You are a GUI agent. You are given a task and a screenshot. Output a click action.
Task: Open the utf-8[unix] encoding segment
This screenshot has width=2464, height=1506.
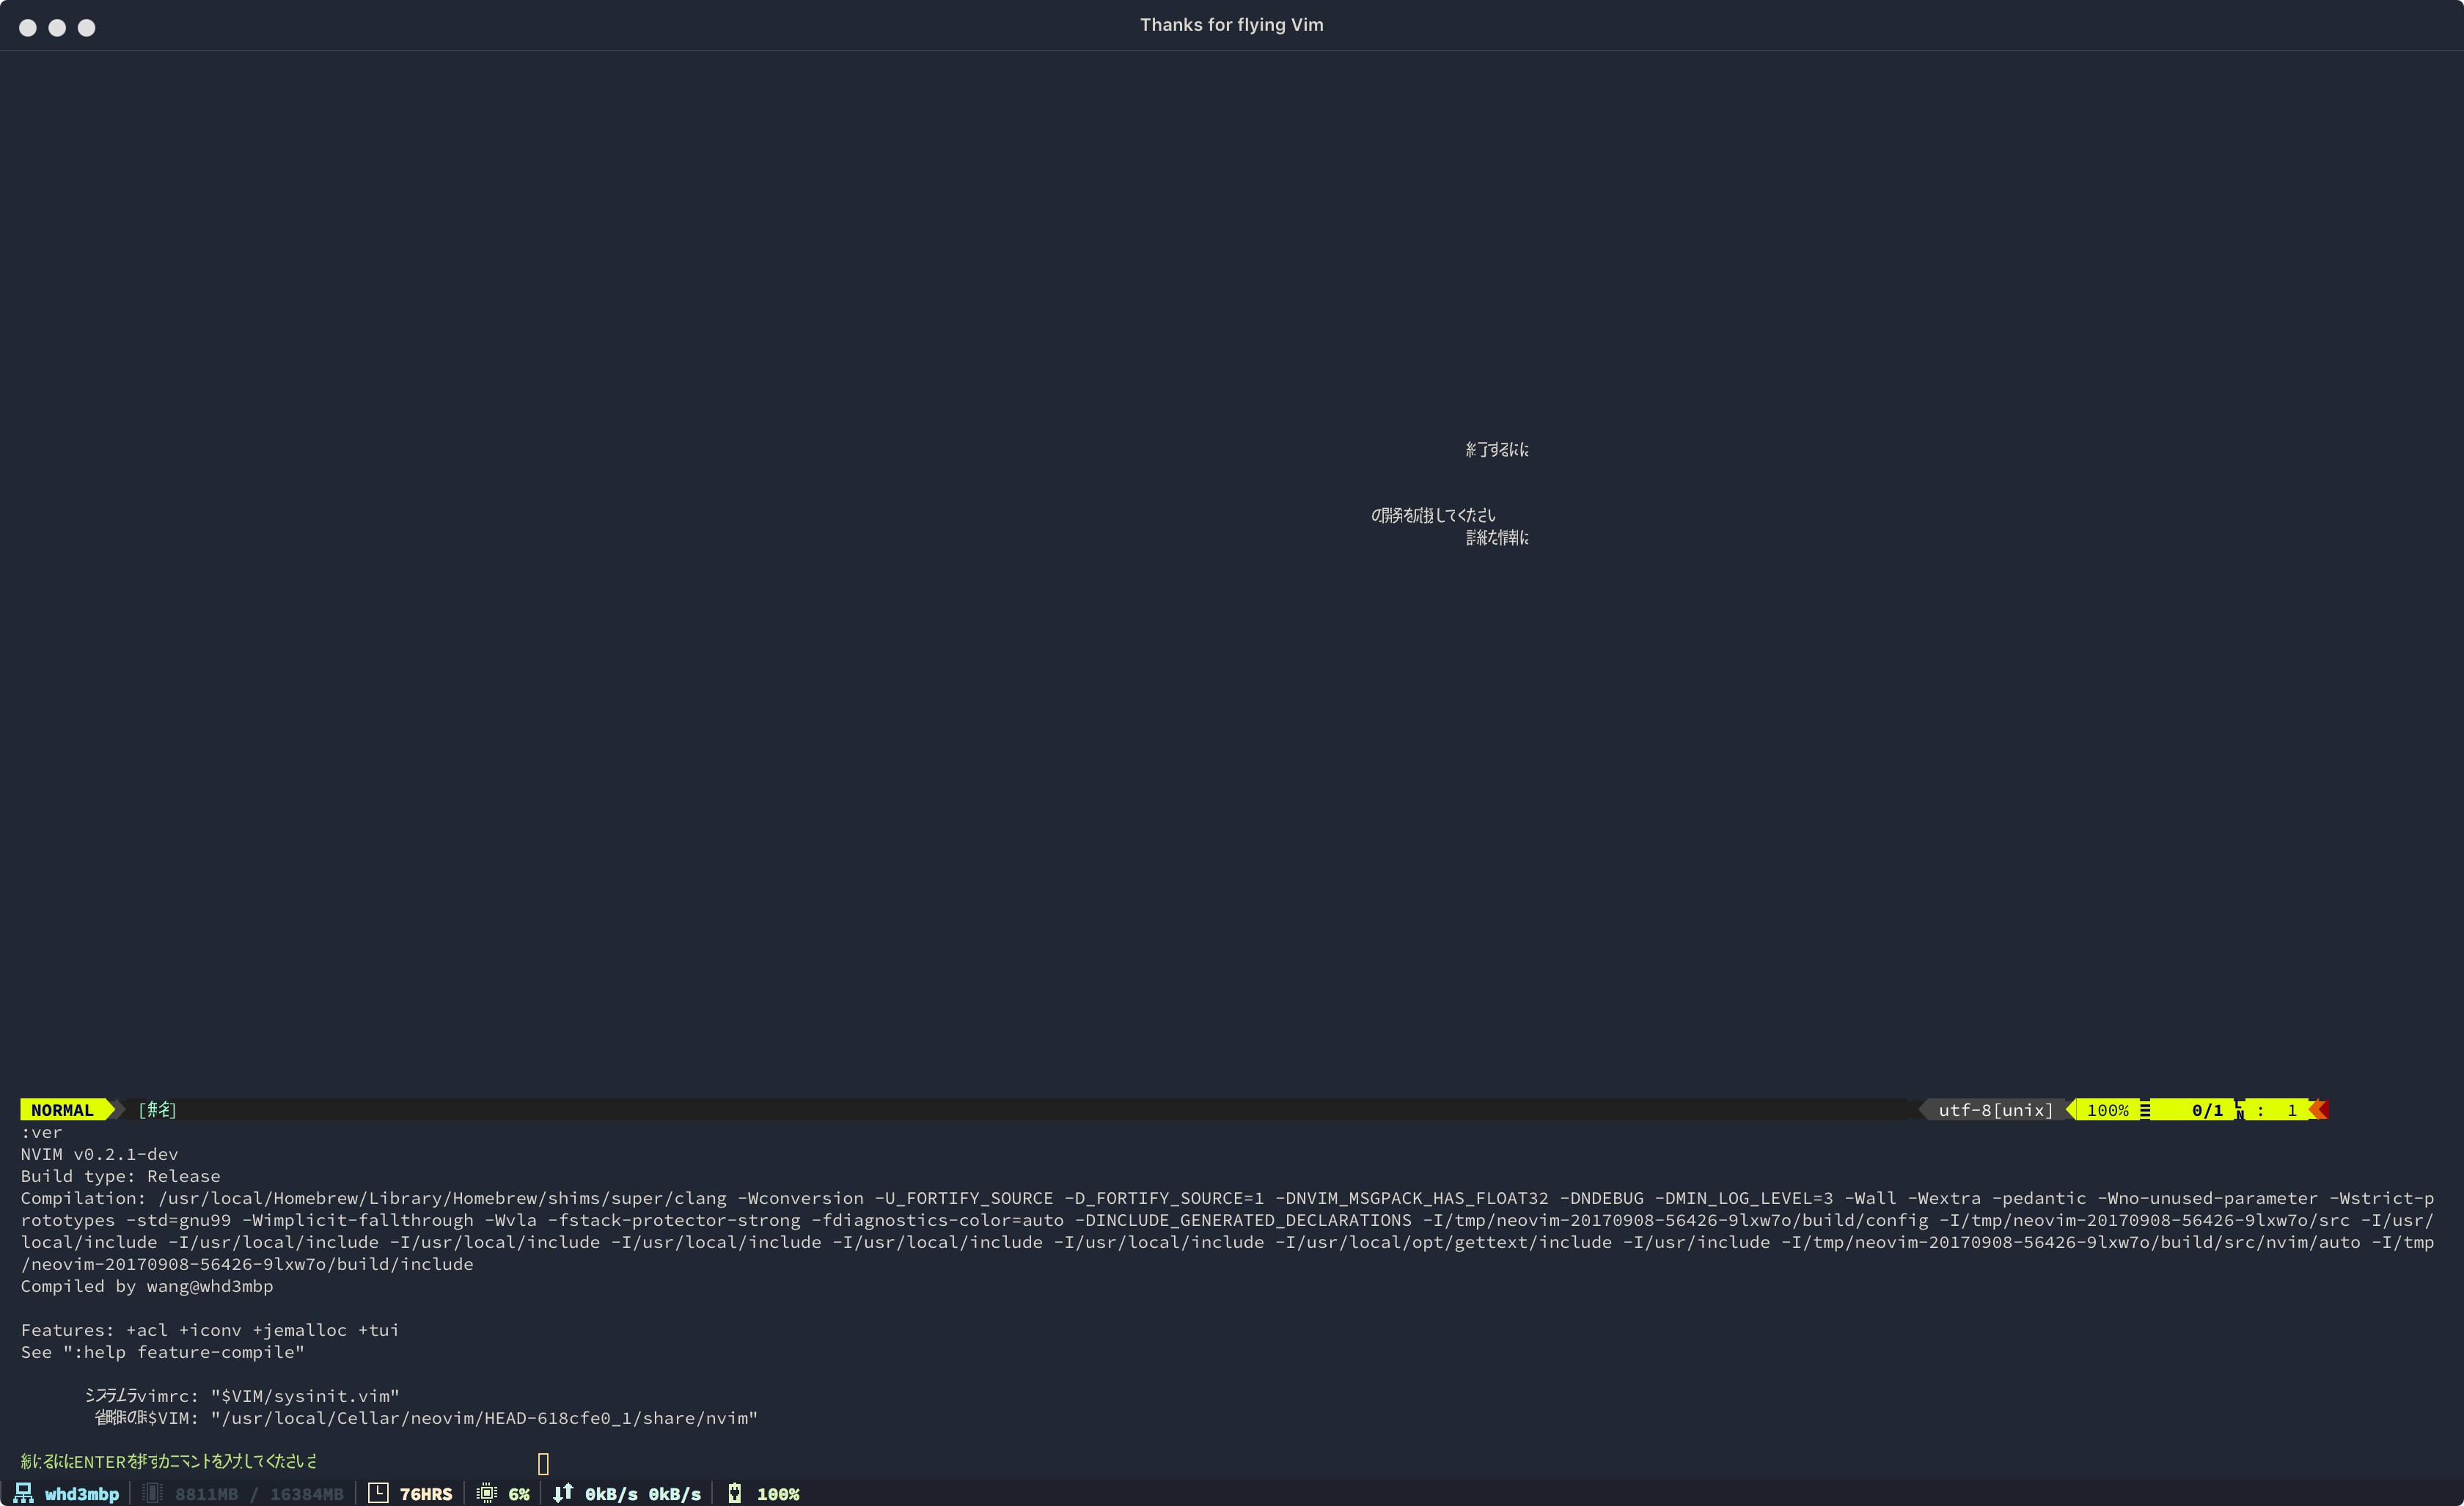(1996, 1110)
